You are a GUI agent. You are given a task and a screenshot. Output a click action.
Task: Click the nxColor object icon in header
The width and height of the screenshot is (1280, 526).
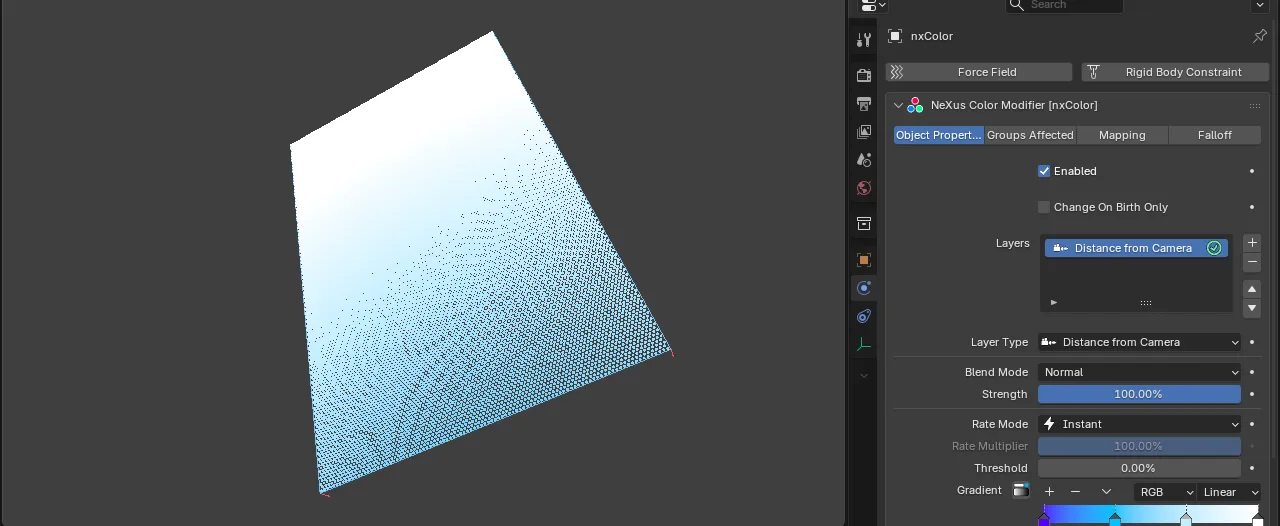(x=895, y=36)
